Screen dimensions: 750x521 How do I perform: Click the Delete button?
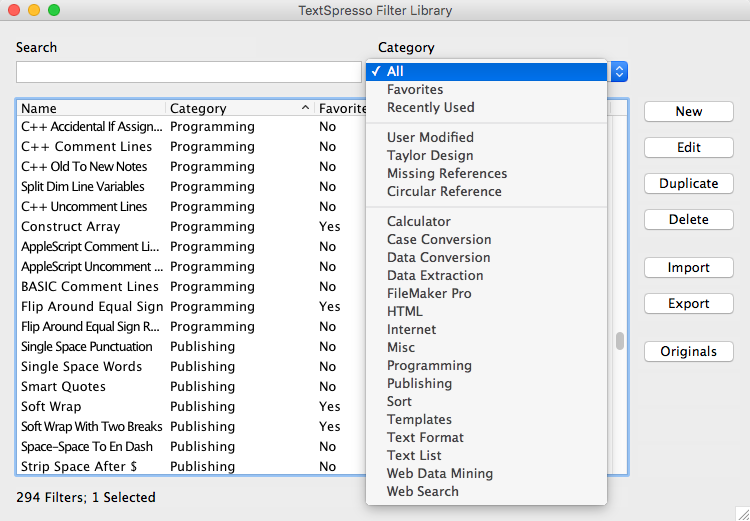tap(689, 220)
